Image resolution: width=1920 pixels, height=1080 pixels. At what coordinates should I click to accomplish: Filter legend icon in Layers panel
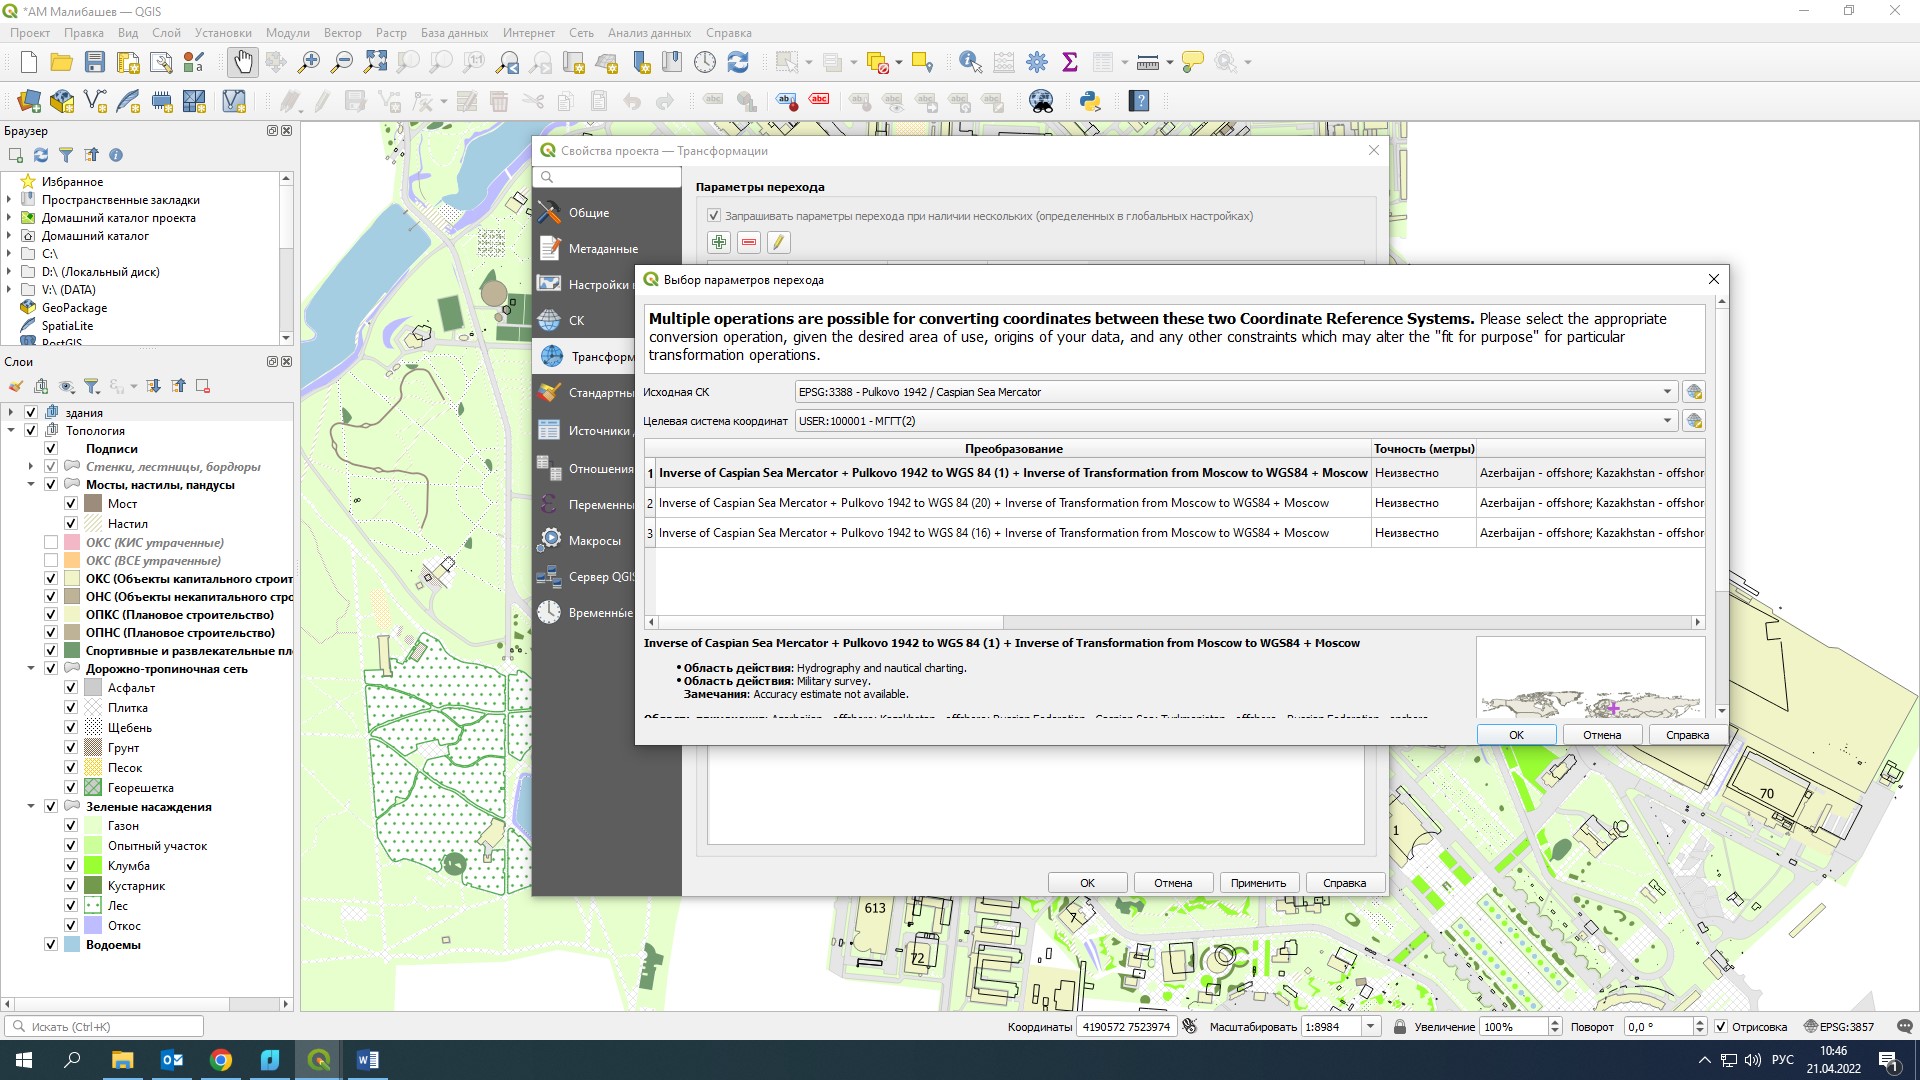click(x=91, y=386)
